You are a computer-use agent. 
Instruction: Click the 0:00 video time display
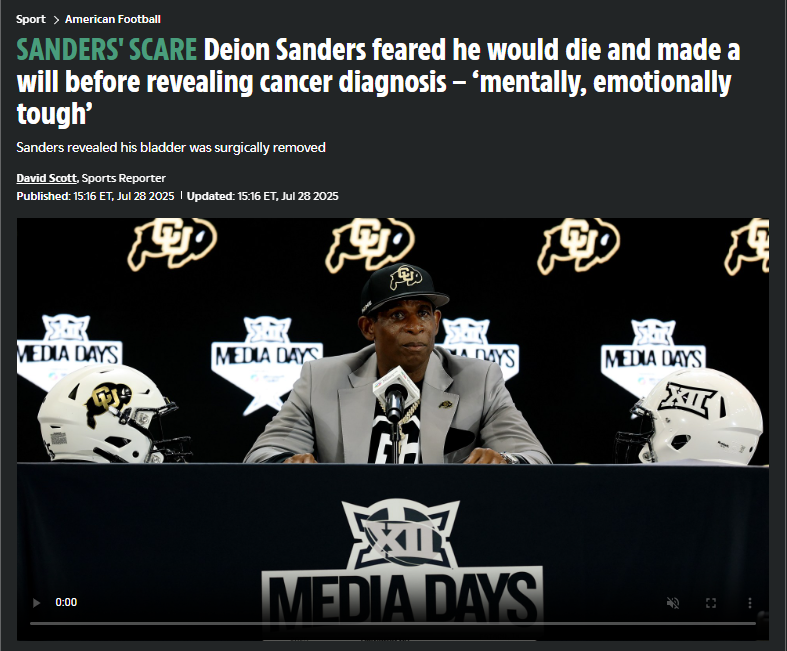pyautogui.click(x=66, y=602)
